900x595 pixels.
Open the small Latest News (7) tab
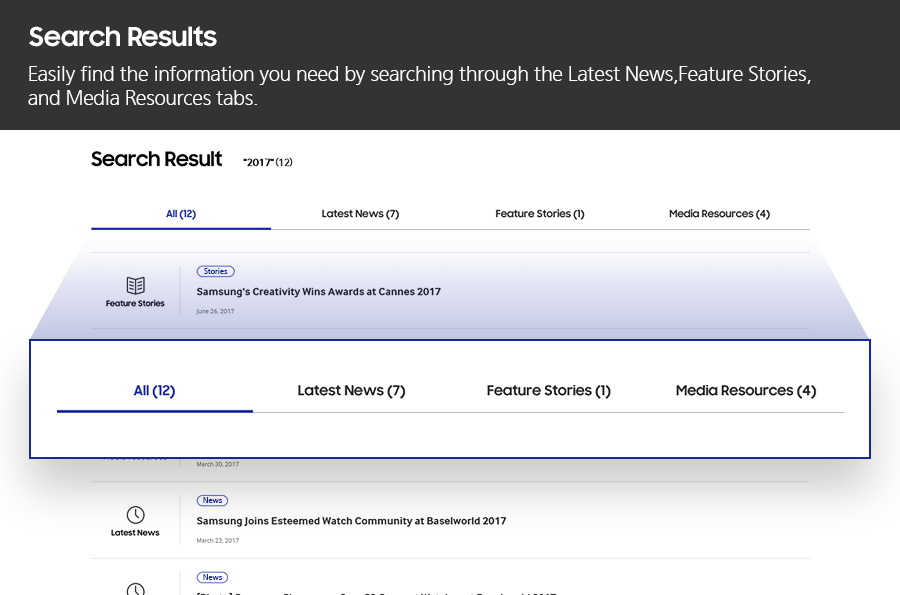coord(360,214)
